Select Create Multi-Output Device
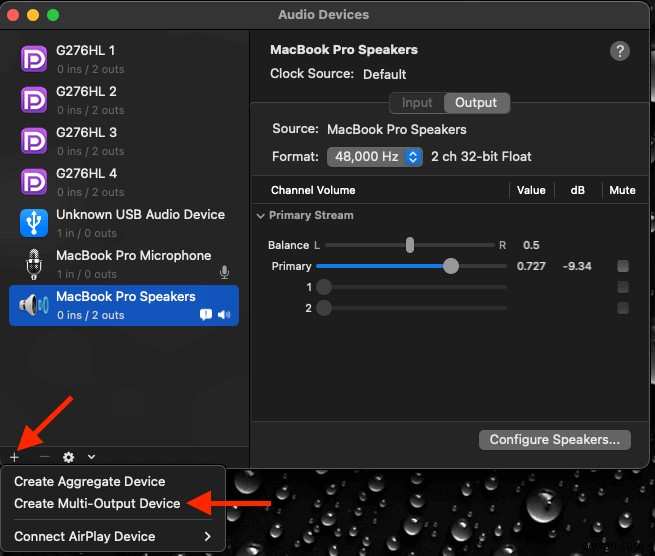 pyautogui.click(x=97, y=503)
